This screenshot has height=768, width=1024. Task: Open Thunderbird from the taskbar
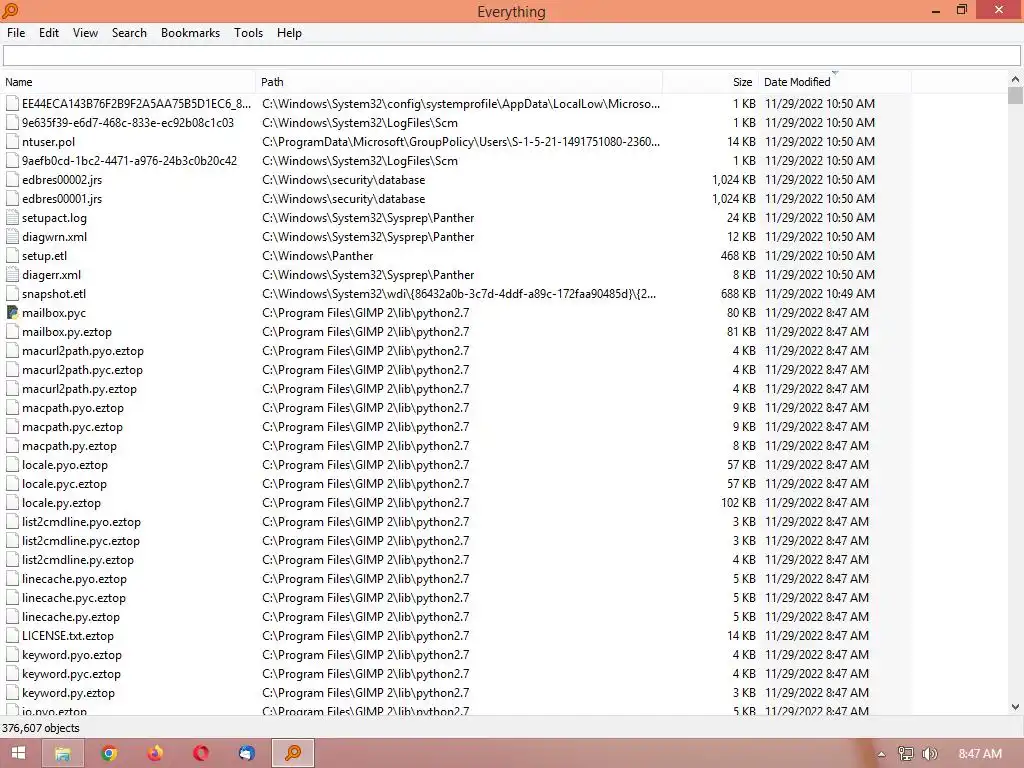point(246,753)
